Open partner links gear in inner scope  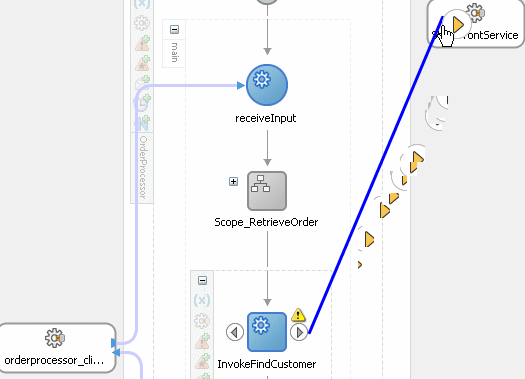[202, 321]
